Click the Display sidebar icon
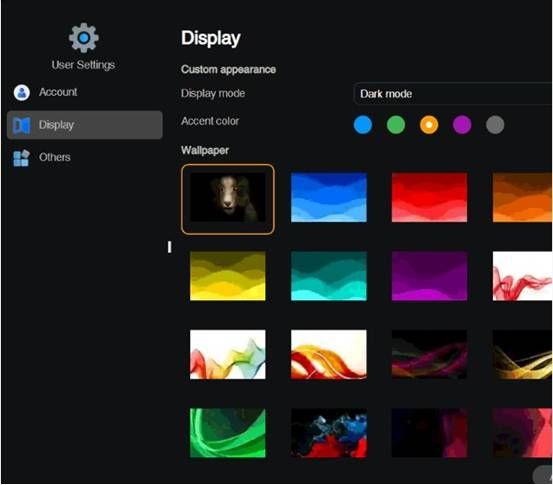Viewport: 553px width, 485px height. (22, 125)
